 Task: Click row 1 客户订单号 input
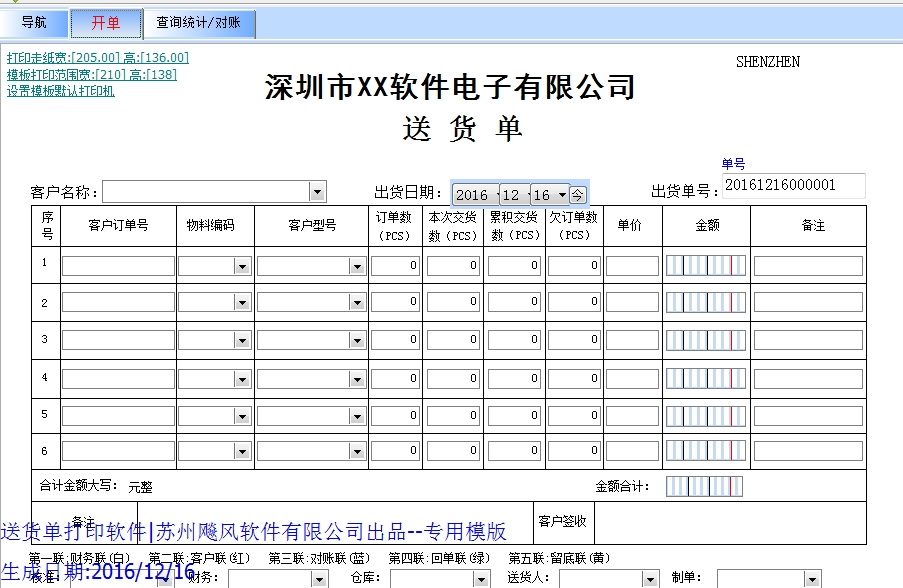tap(118, 266)
